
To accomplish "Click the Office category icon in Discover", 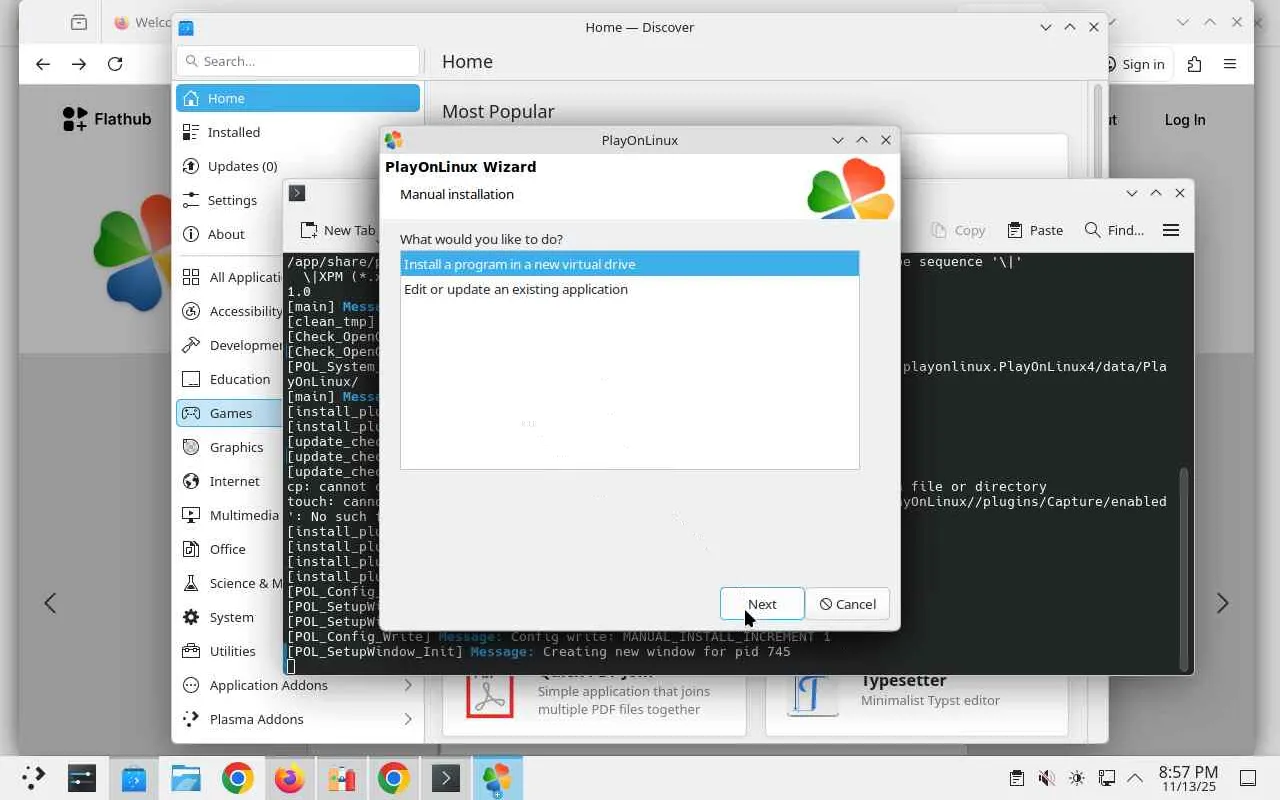I will (191, 549).
